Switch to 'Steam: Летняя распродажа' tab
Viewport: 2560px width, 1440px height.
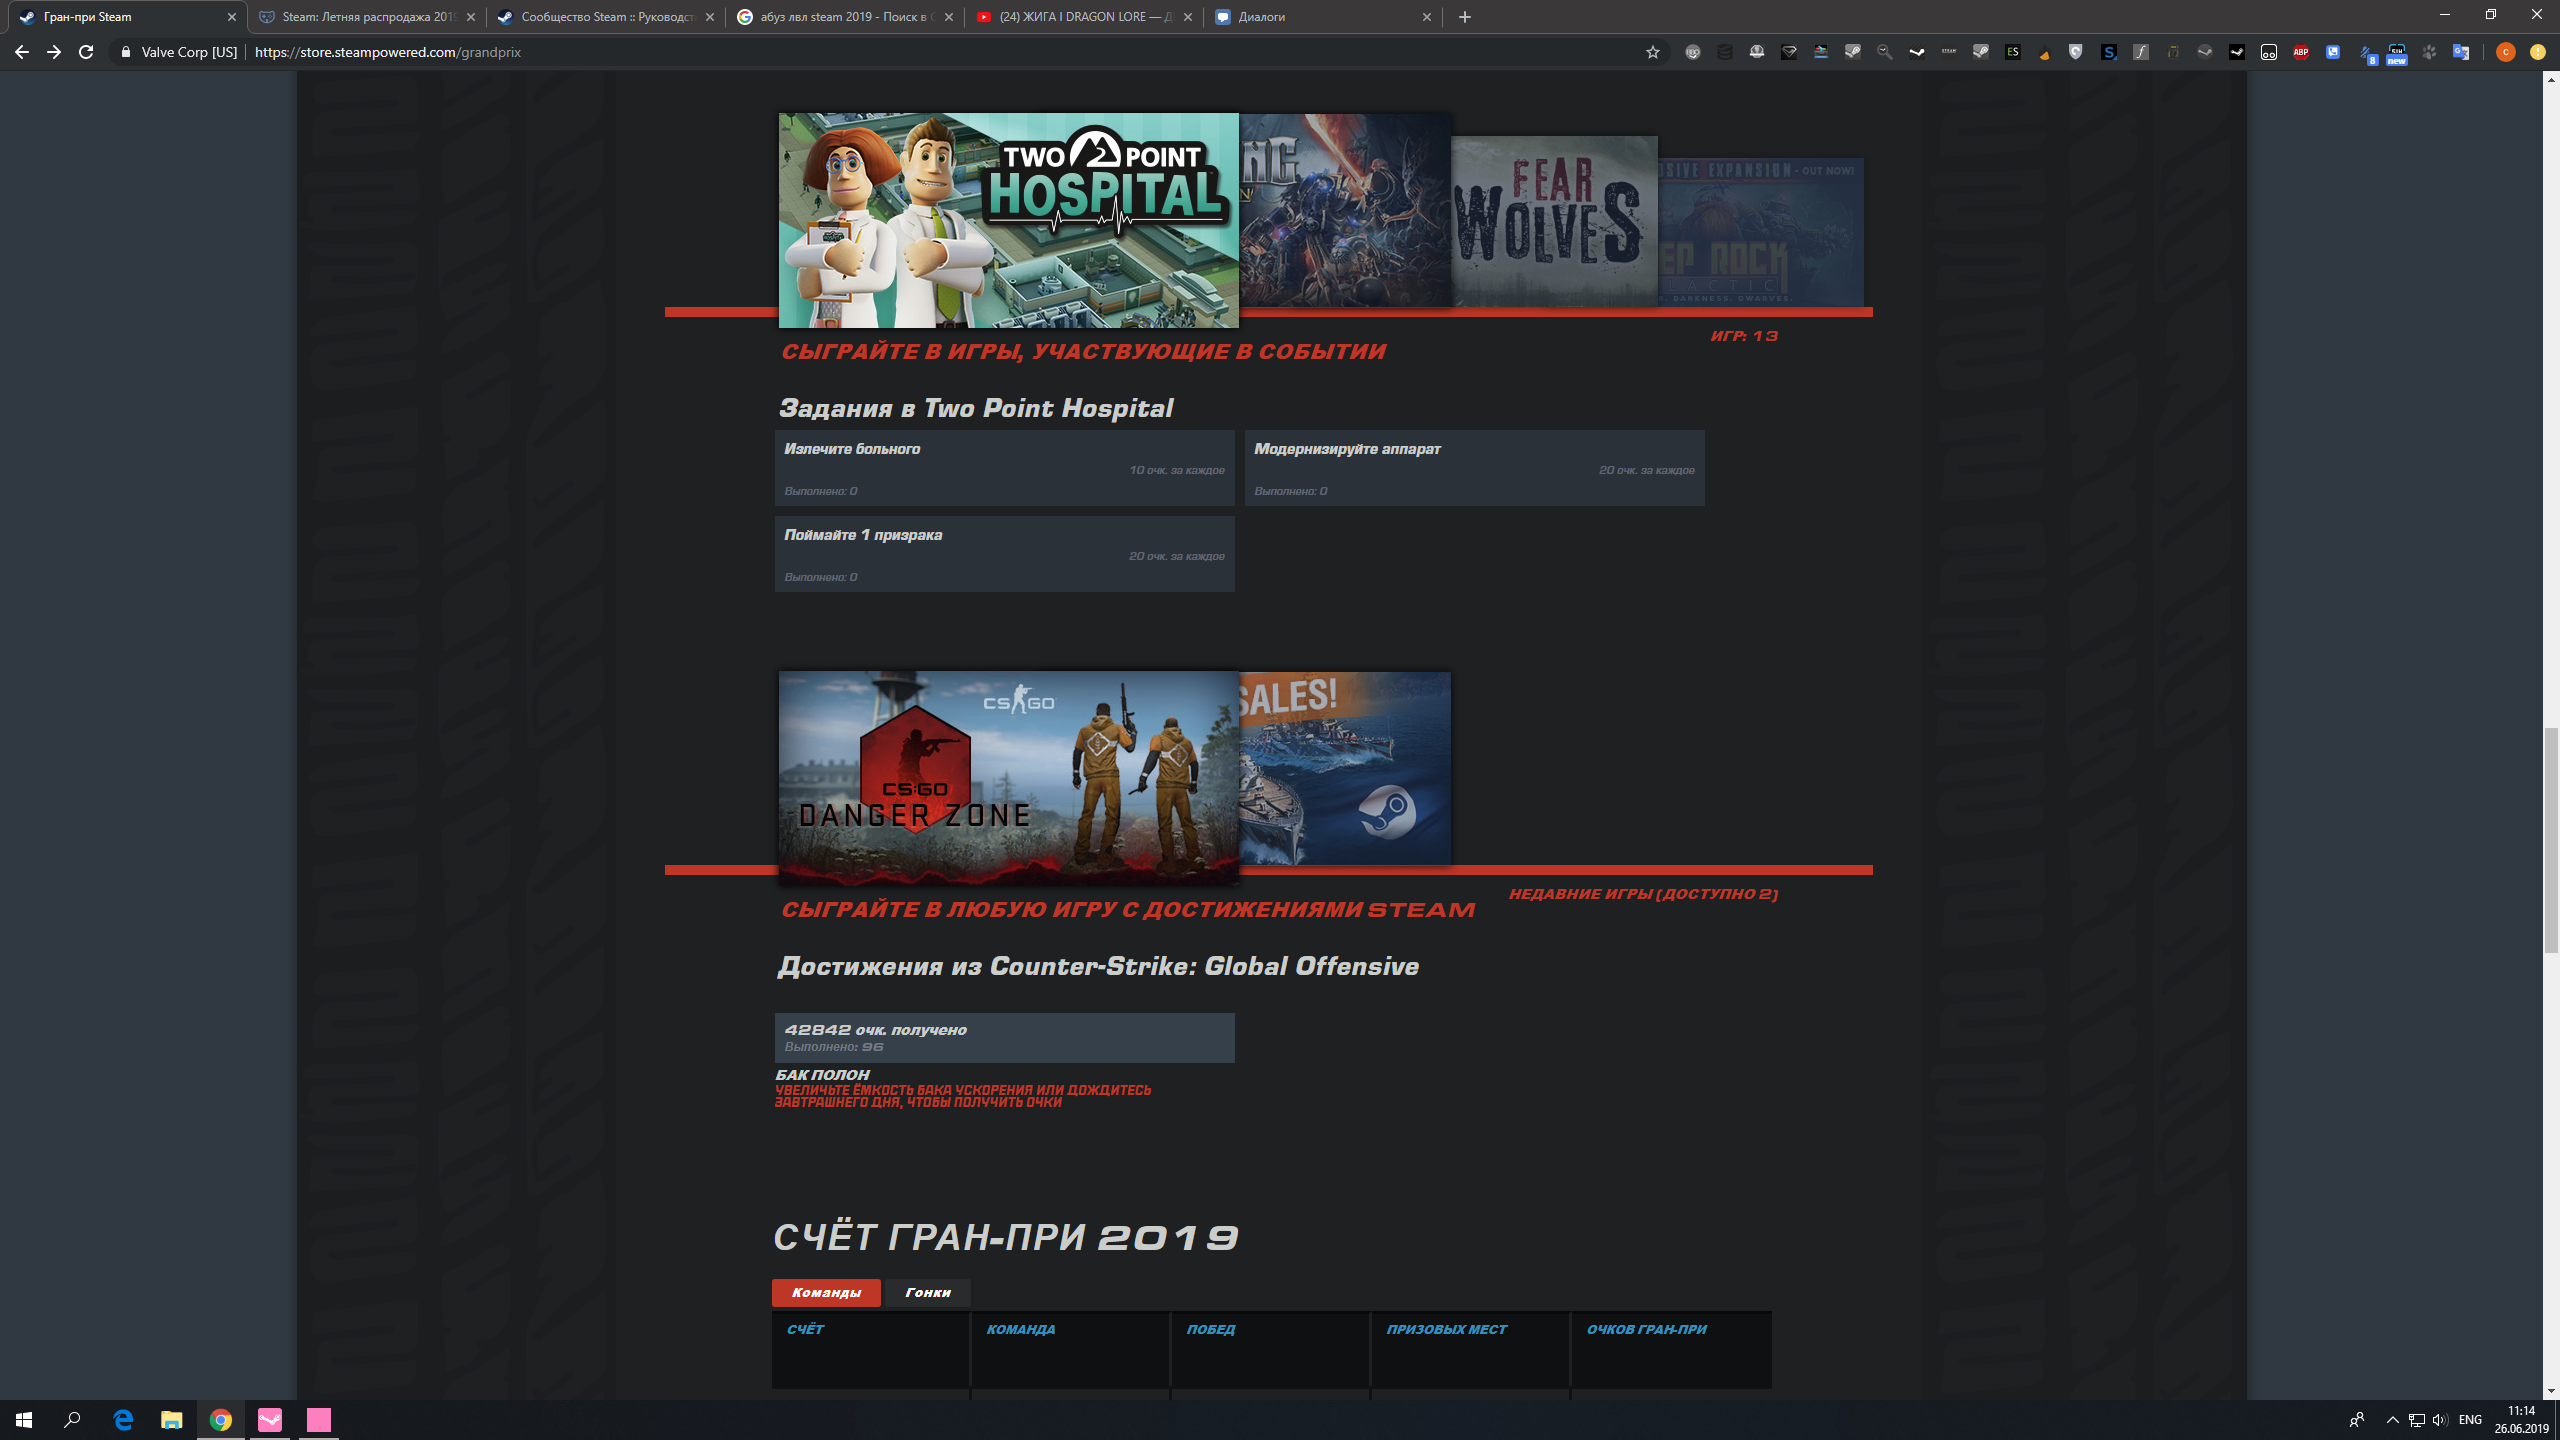pos(366,17)
